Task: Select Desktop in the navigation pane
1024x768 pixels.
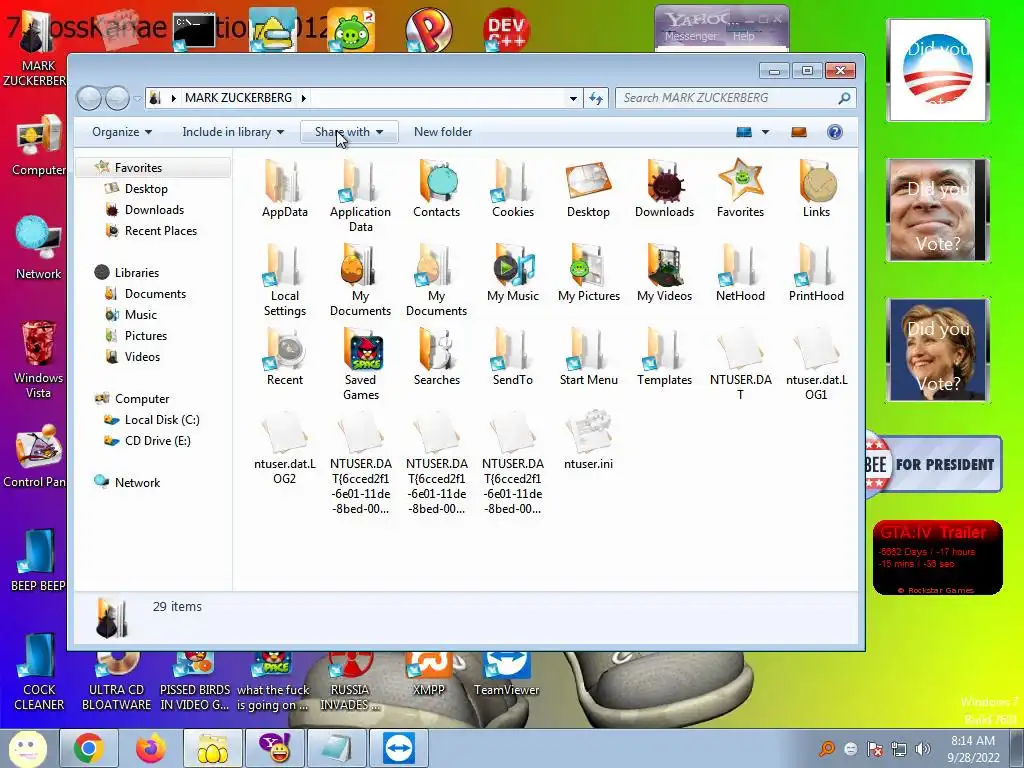Action: tap(146, 189)
